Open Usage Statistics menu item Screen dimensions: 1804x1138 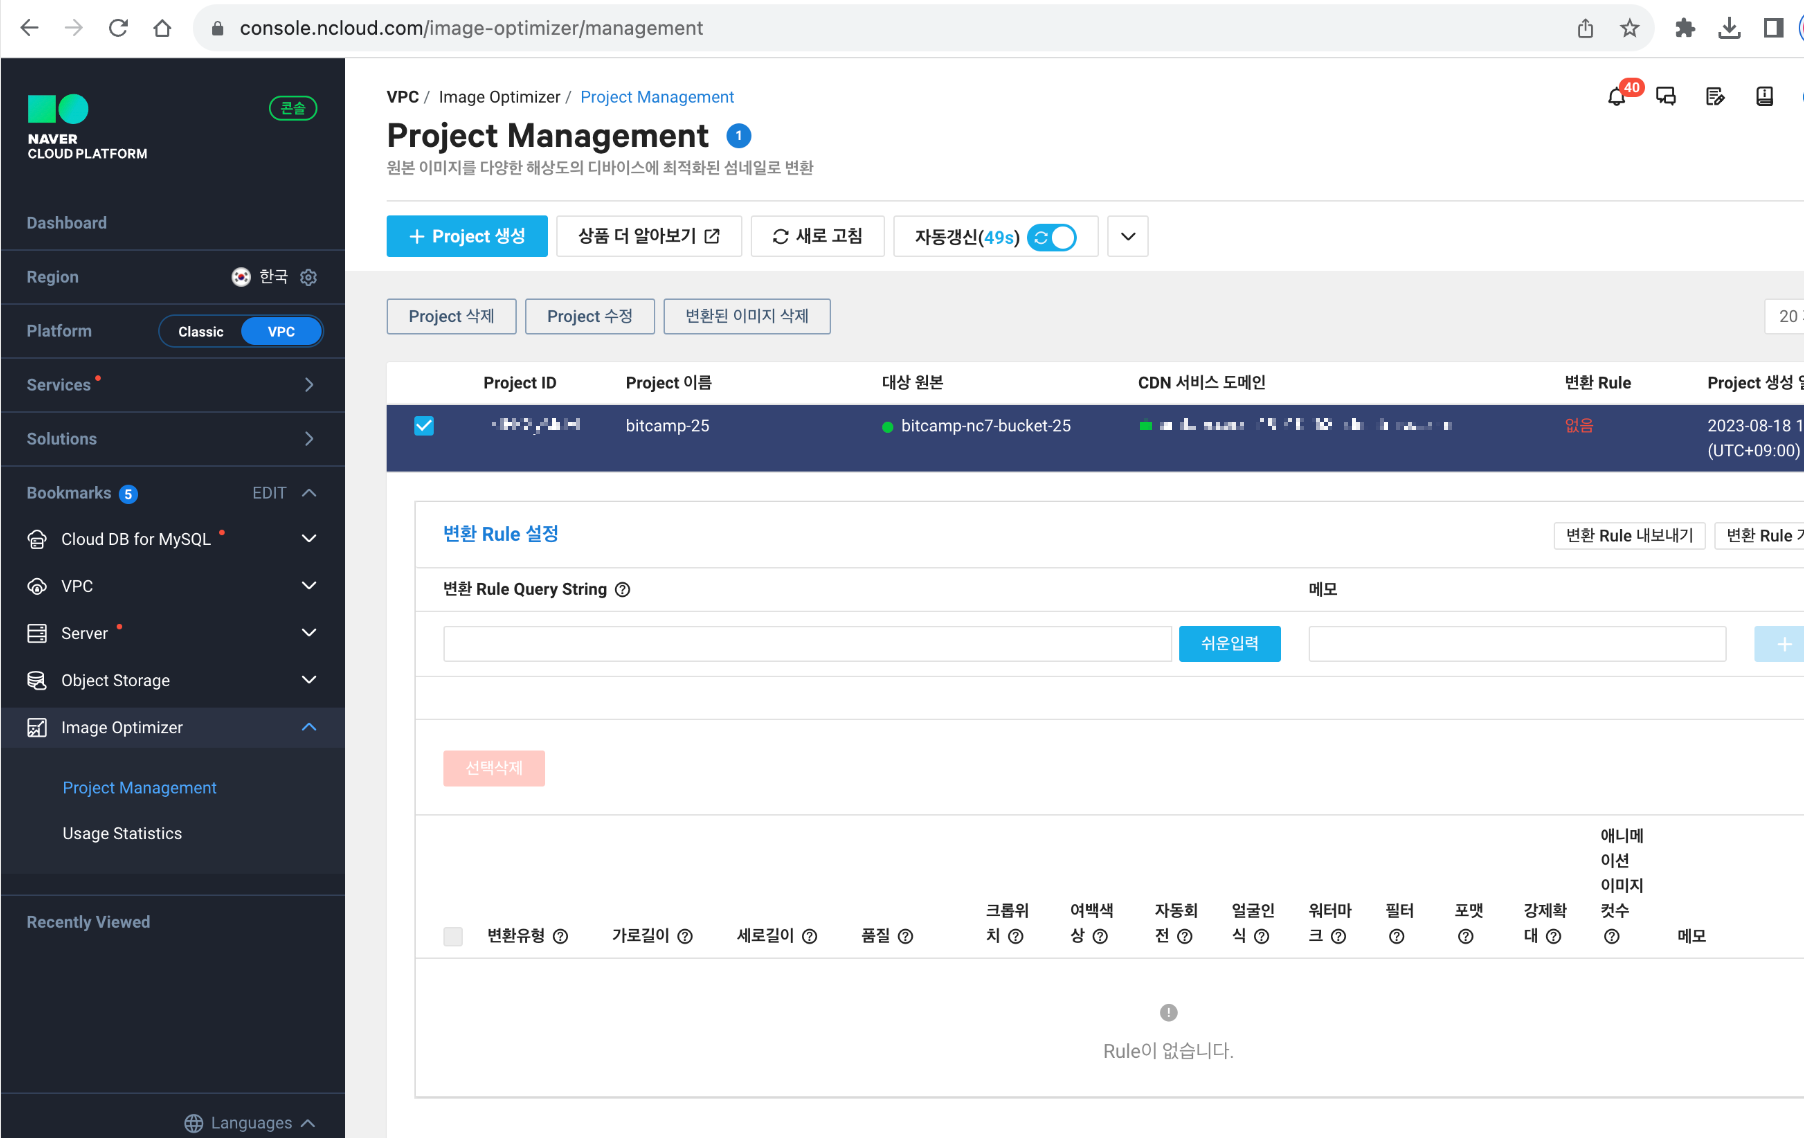(122, 834)
